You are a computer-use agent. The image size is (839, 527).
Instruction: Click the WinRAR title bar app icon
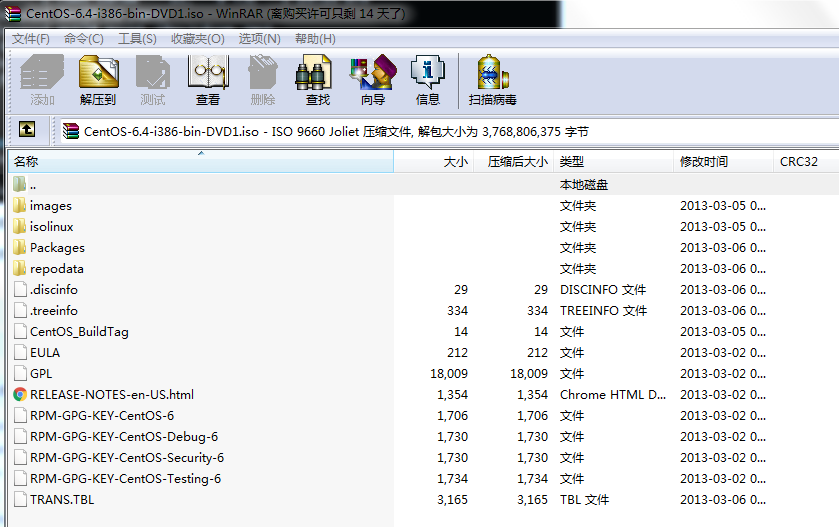click(13, 13)
